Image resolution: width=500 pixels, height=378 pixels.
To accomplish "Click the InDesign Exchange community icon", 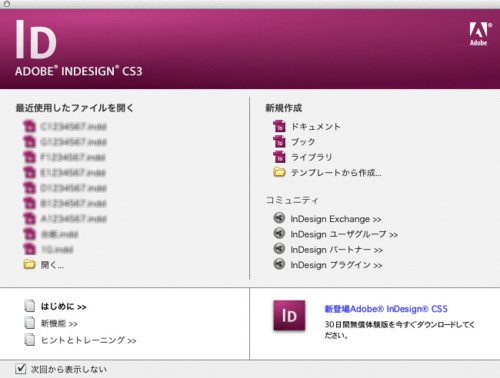I will coord(279,218).
